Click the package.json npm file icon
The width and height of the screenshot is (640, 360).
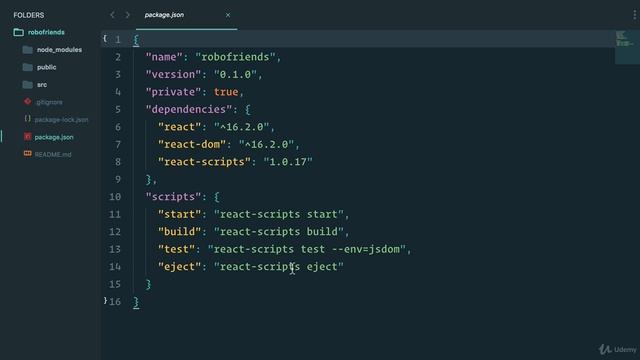point(27,137)
